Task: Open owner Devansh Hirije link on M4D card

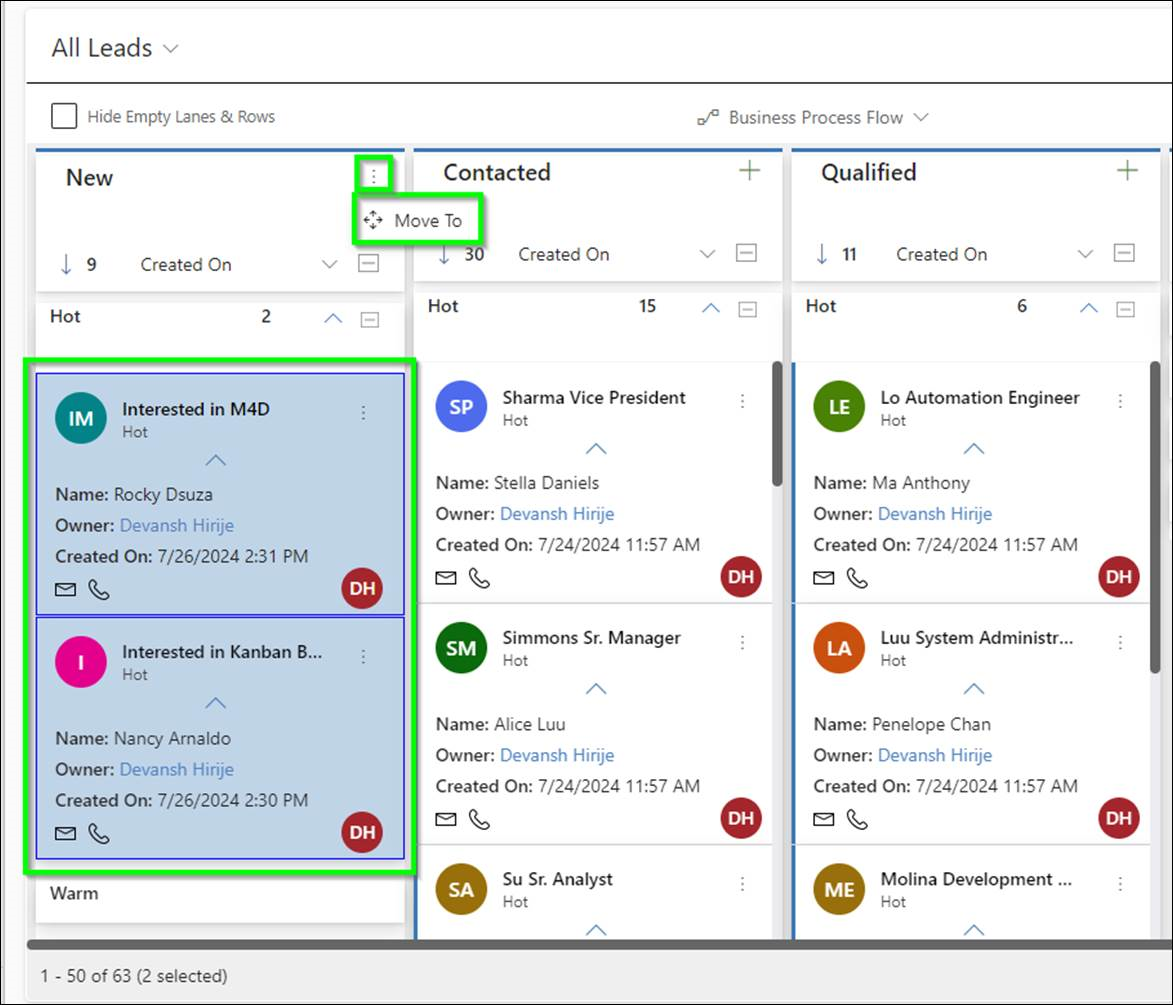Action: [x=177, y=525]
